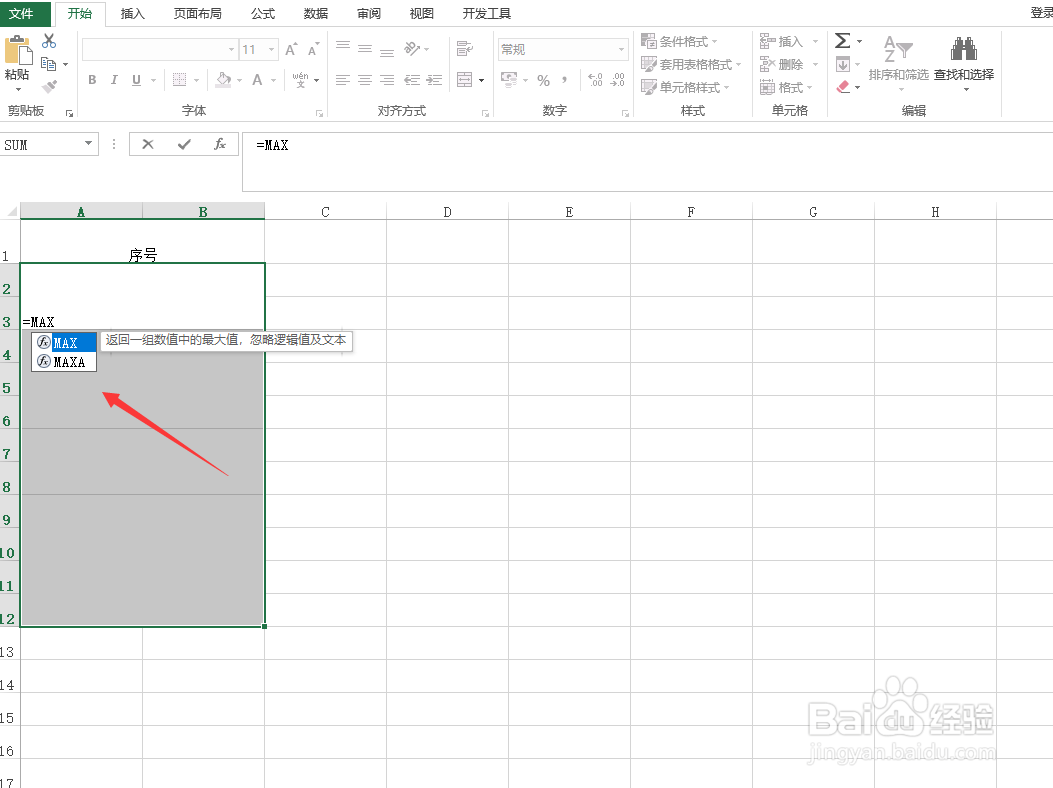
Task: Click the Increase Indent icon
Action: coord(434,80)
